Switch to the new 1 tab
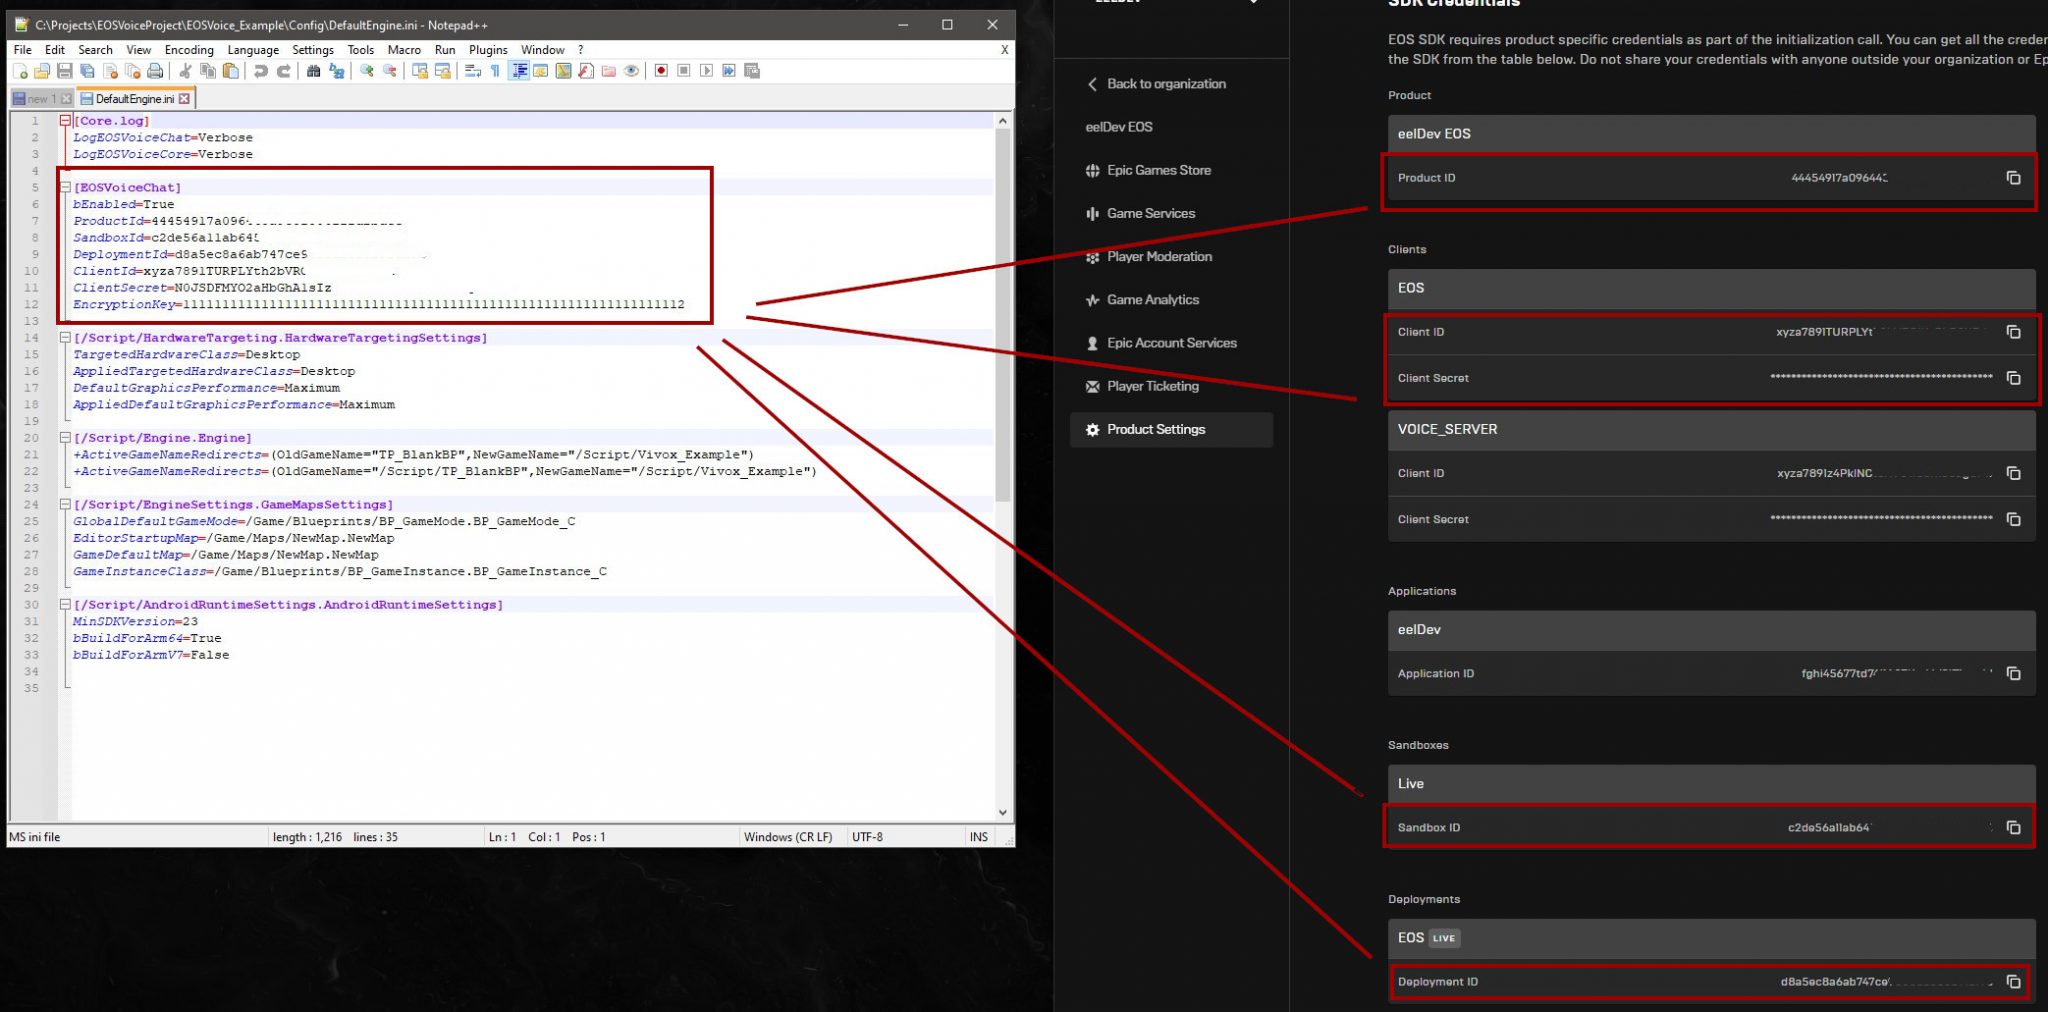Viewport: 2048px width, 1012px height. [x=40, y=99]
